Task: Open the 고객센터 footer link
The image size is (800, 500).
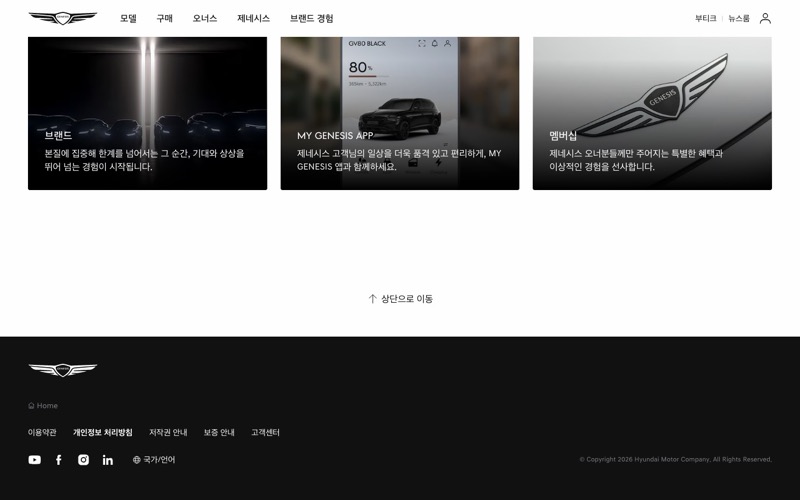Action: pos(265,433)
